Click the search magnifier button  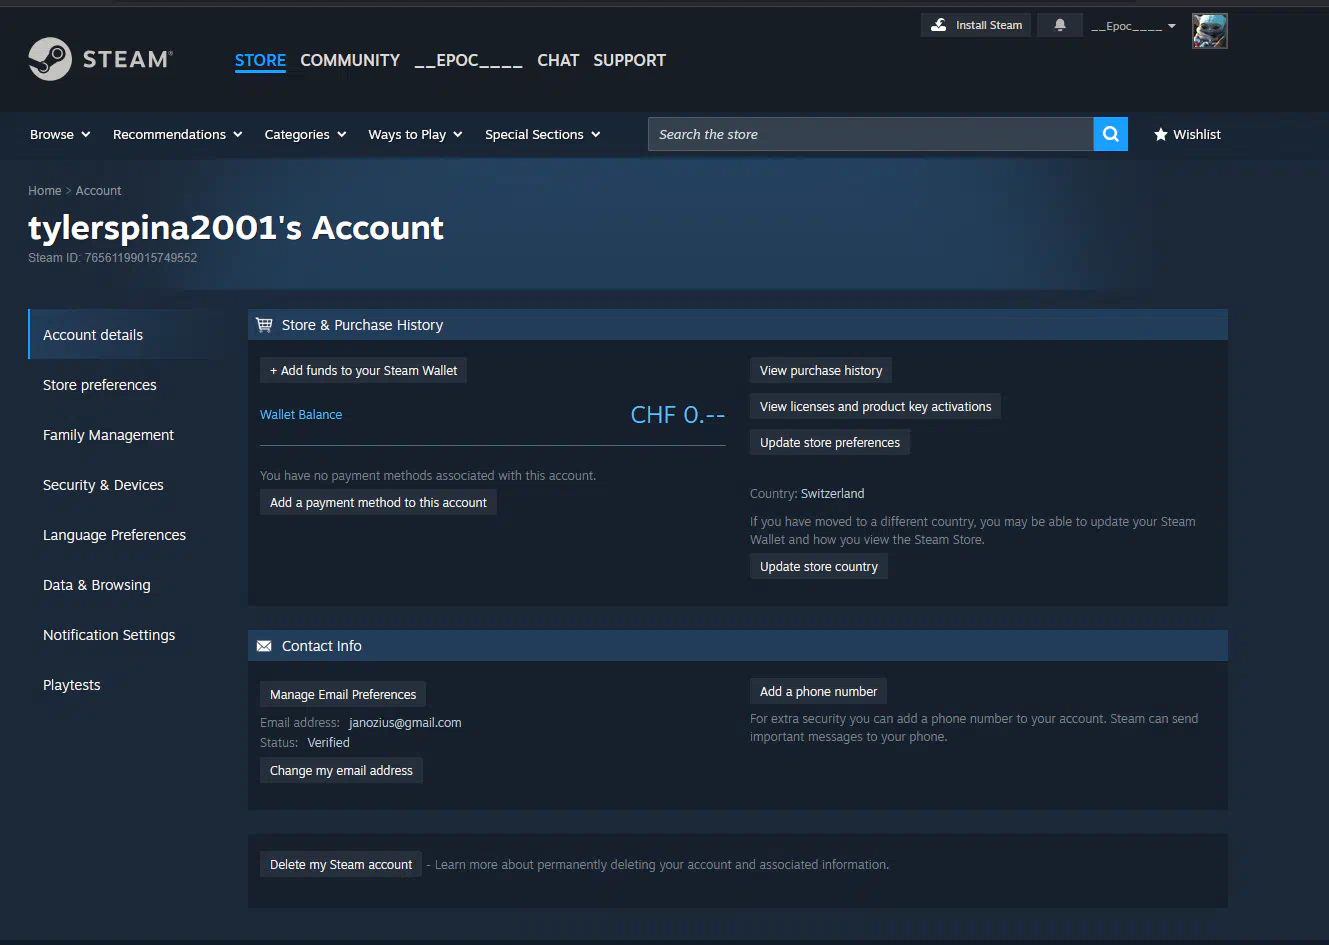click(1110, 134)
